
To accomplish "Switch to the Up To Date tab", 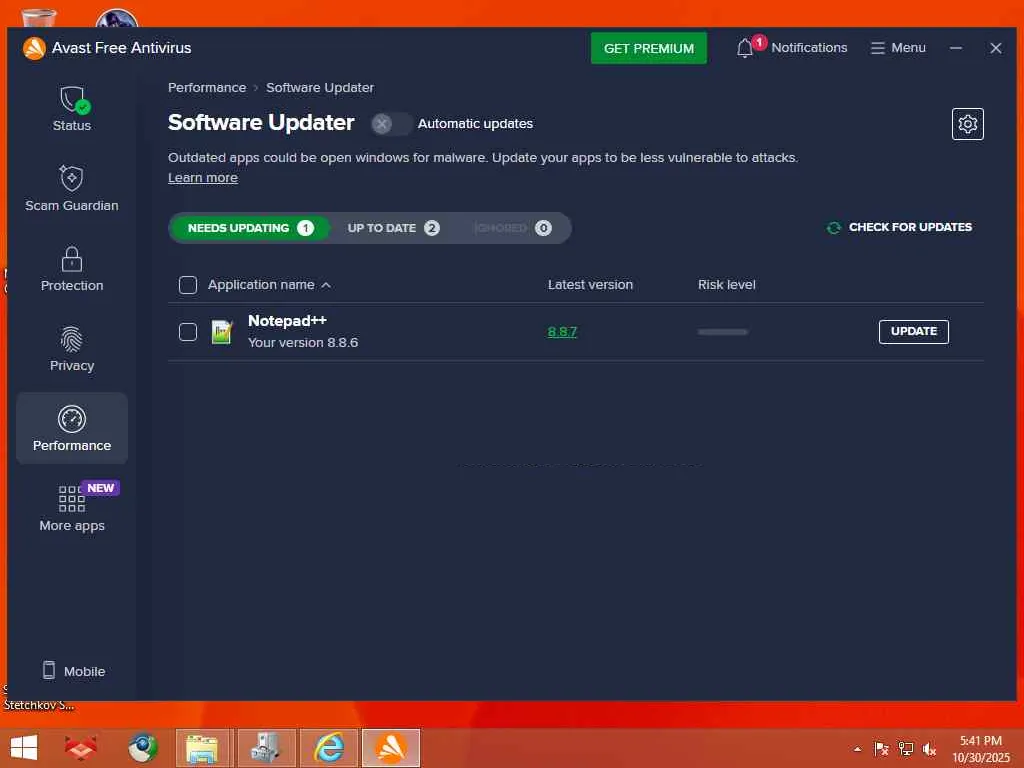I will coord(393,228).
